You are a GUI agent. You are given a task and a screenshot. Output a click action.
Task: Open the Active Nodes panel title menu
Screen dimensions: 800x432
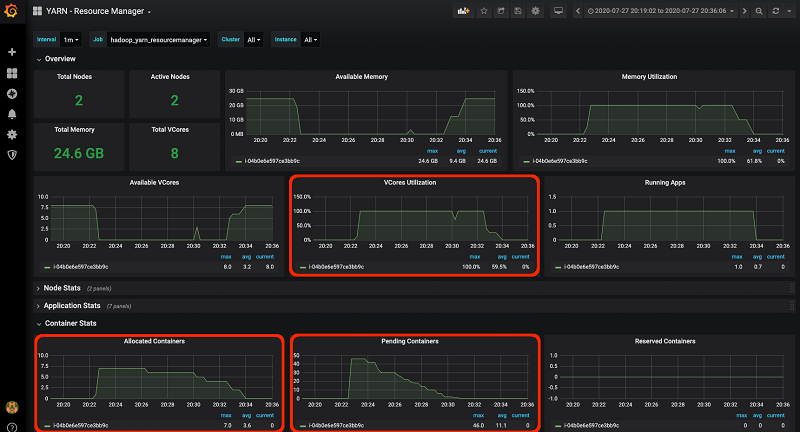tap(170, 77)
